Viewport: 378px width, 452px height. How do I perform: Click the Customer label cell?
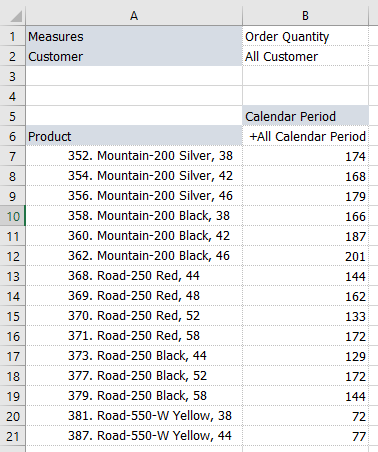point(134,56)
